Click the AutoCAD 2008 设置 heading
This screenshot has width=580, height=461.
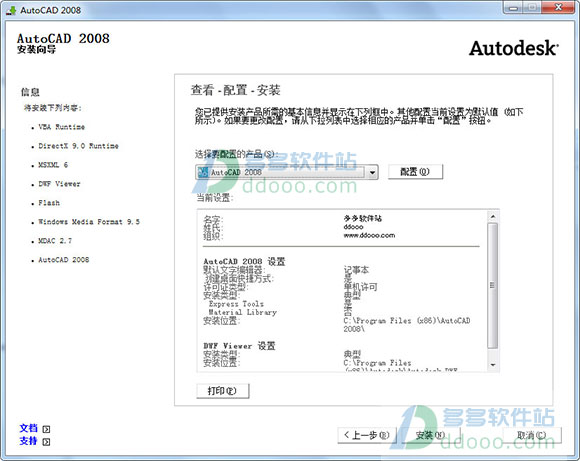244,262
